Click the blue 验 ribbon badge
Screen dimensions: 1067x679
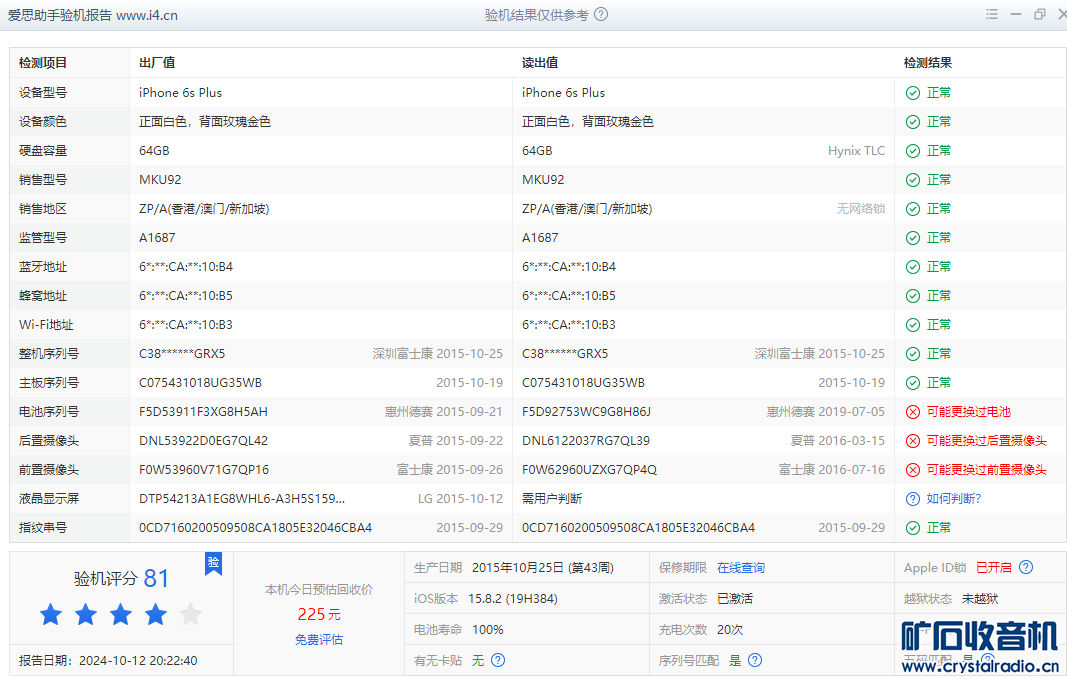click(213, 564)
